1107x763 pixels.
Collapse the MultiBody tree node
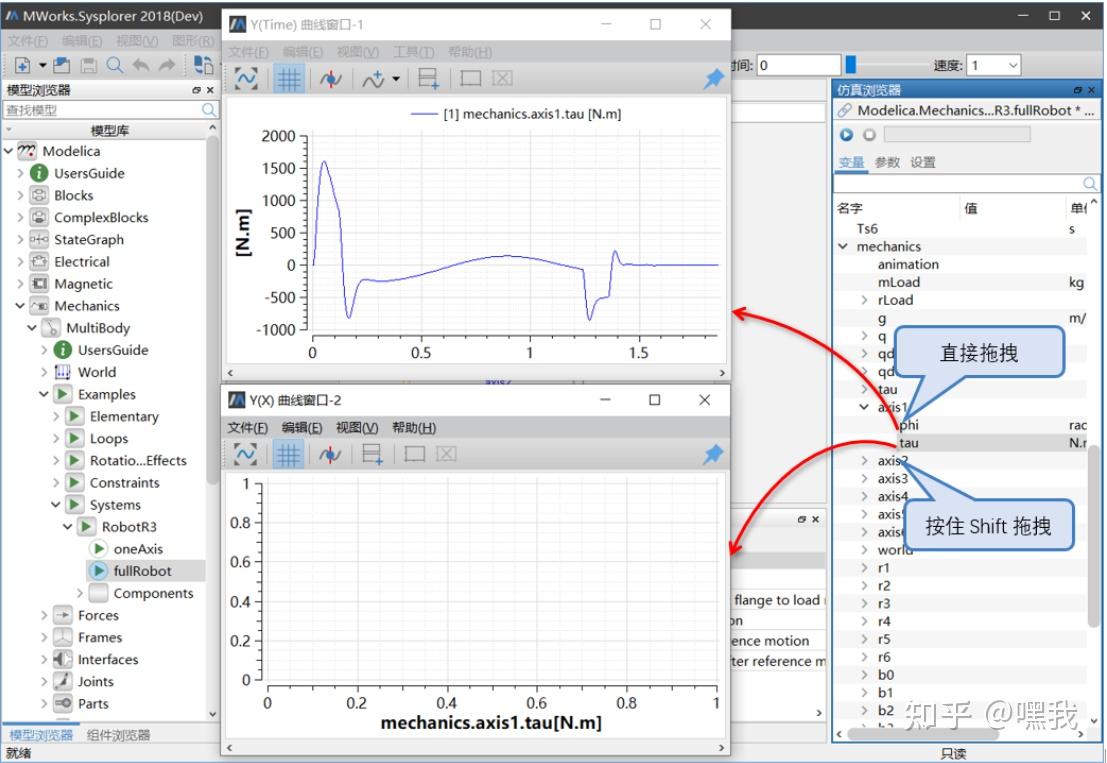32,328
